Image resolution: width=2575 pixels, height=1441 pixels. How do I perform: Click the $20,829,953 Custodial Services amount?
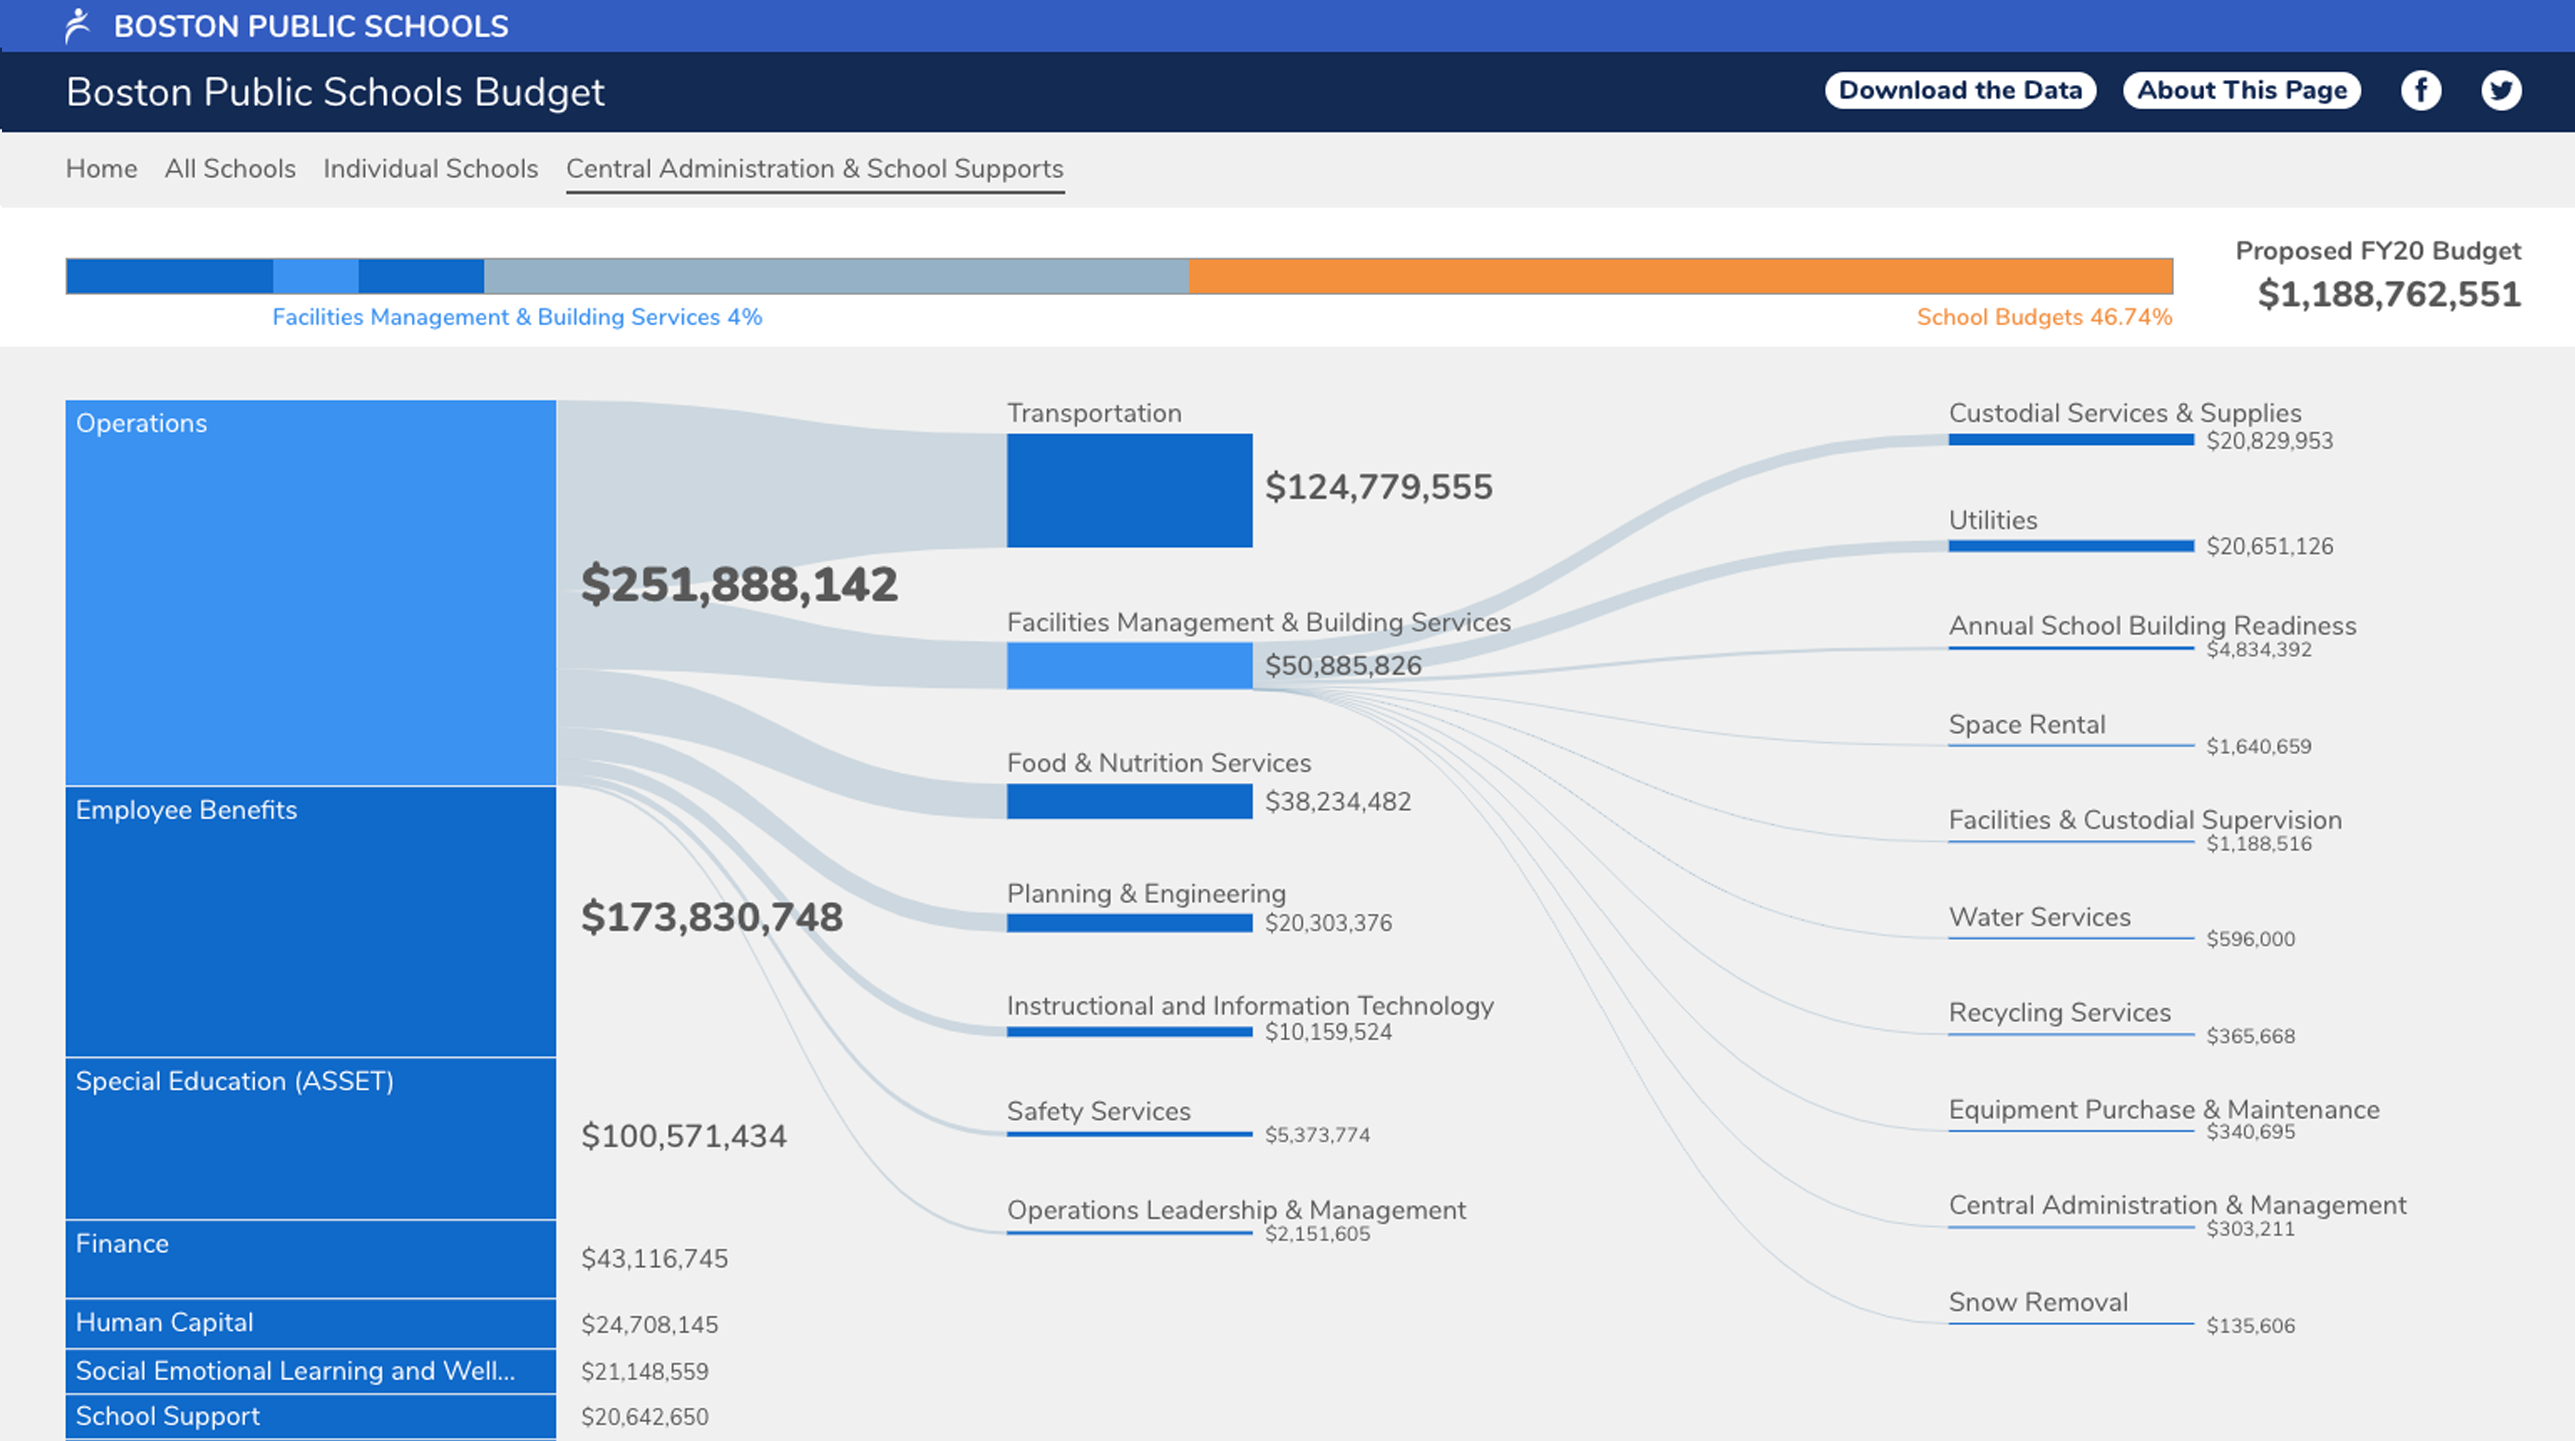[x=2269, y=441]
